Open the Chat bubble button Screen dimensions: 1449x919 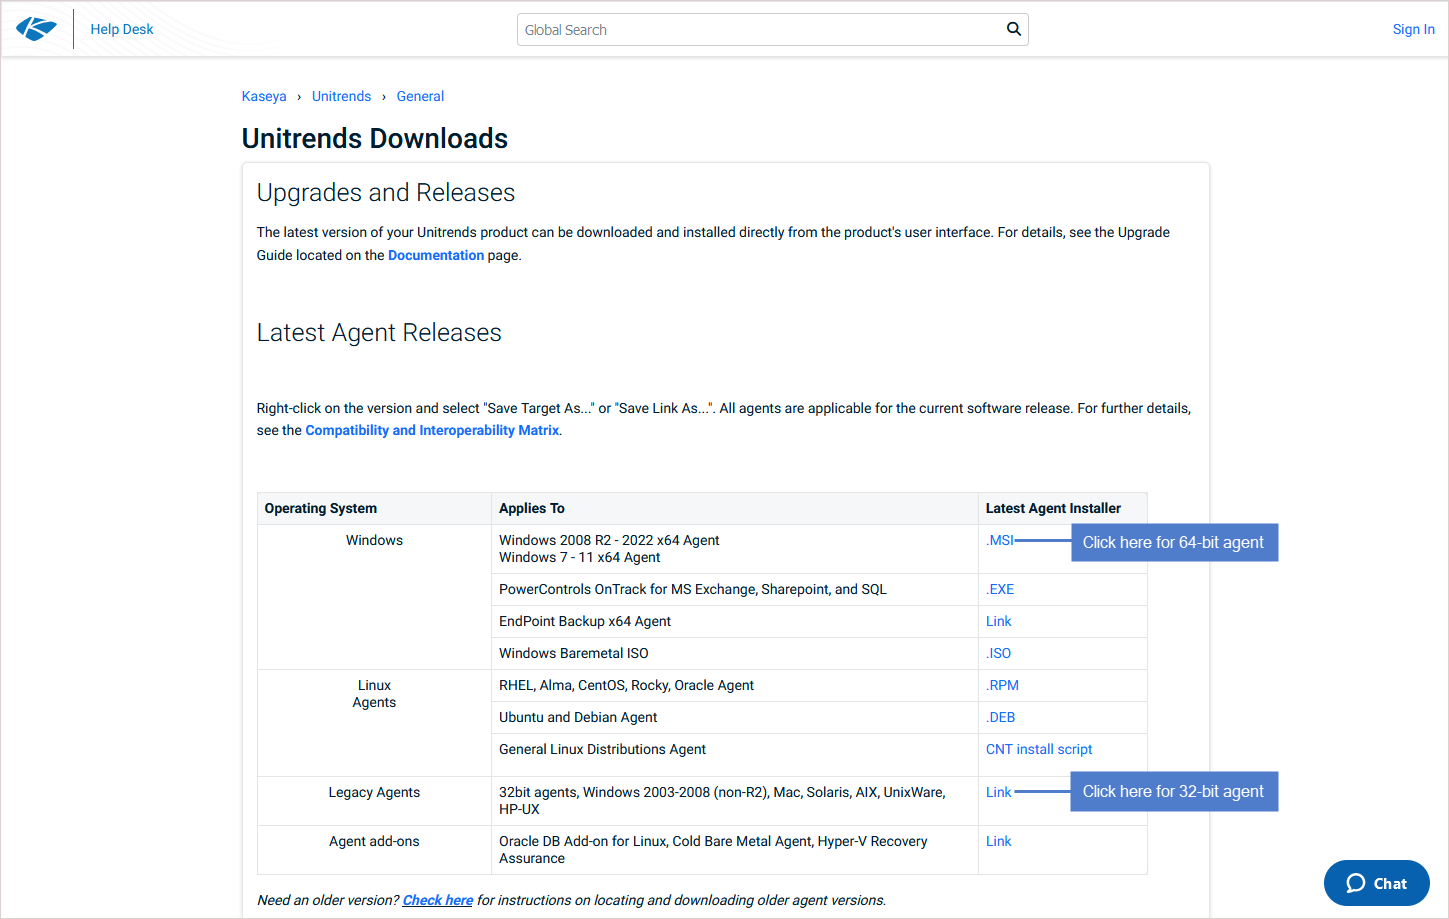[1376, 883]
